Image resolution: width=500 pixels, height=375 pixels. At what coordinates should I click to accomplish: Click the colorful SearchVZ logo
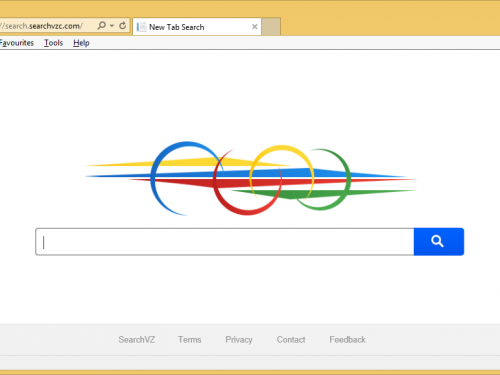[x=250, y=179]
